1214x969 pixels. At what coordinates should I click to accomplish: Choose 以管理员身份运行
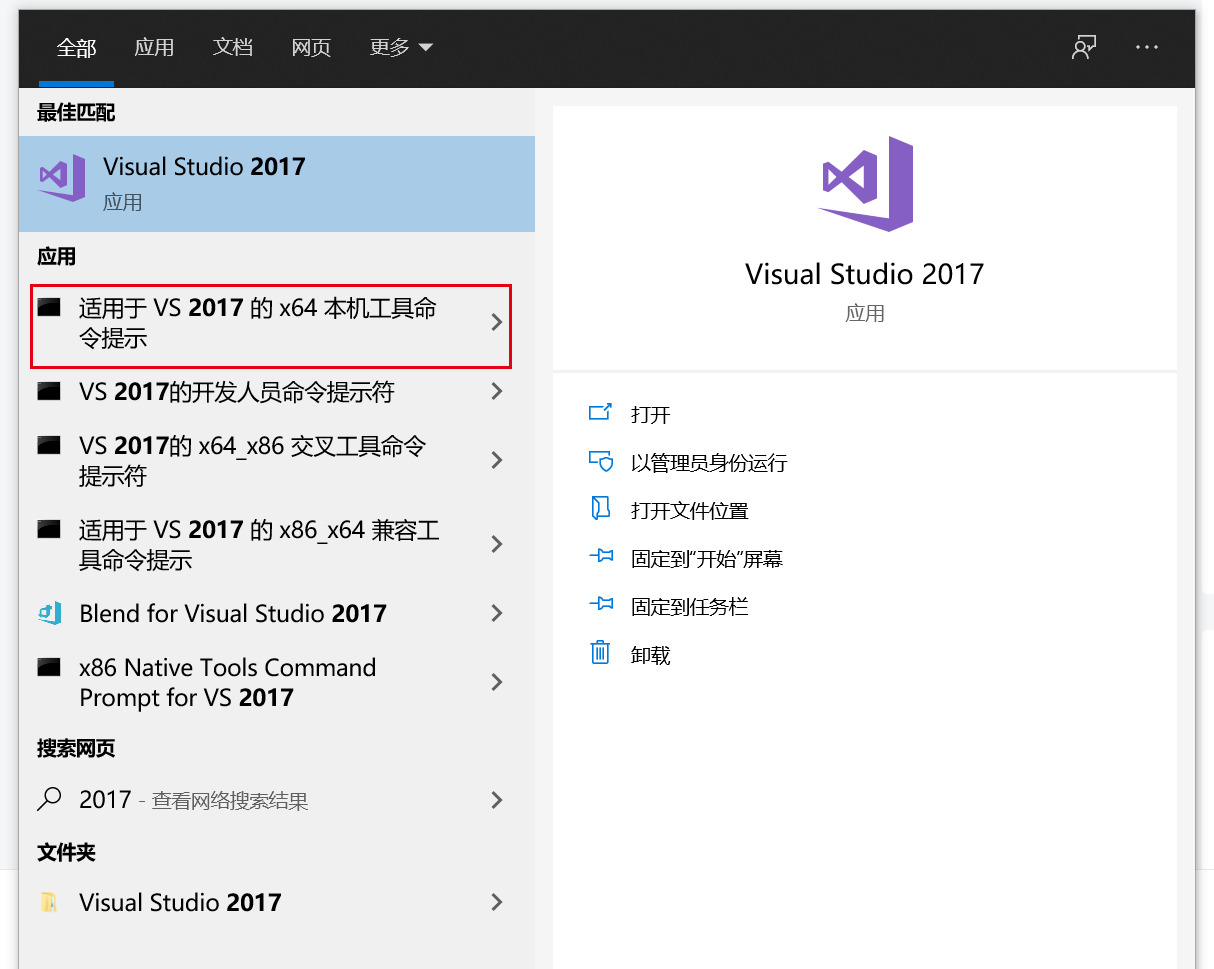(709, 462)
